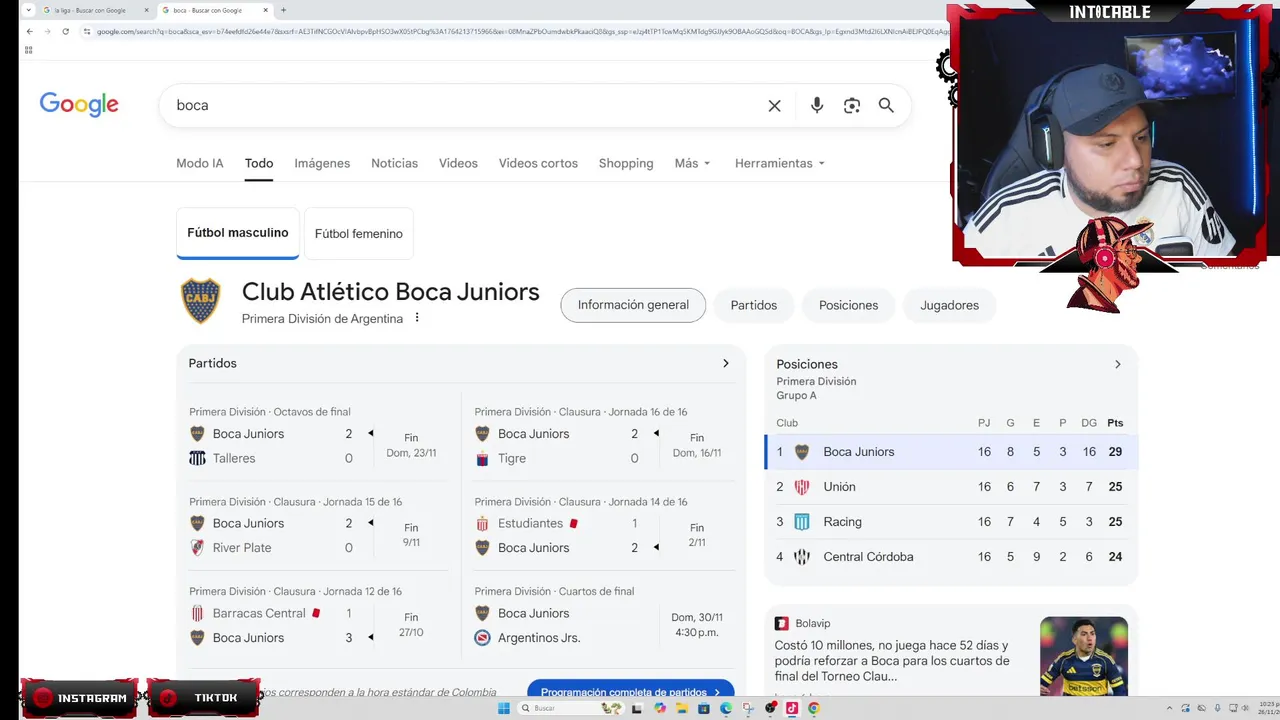Select the Fútbol femenino tab
The height and width of the screenshot is (720, 1280).
click(359, 233)
